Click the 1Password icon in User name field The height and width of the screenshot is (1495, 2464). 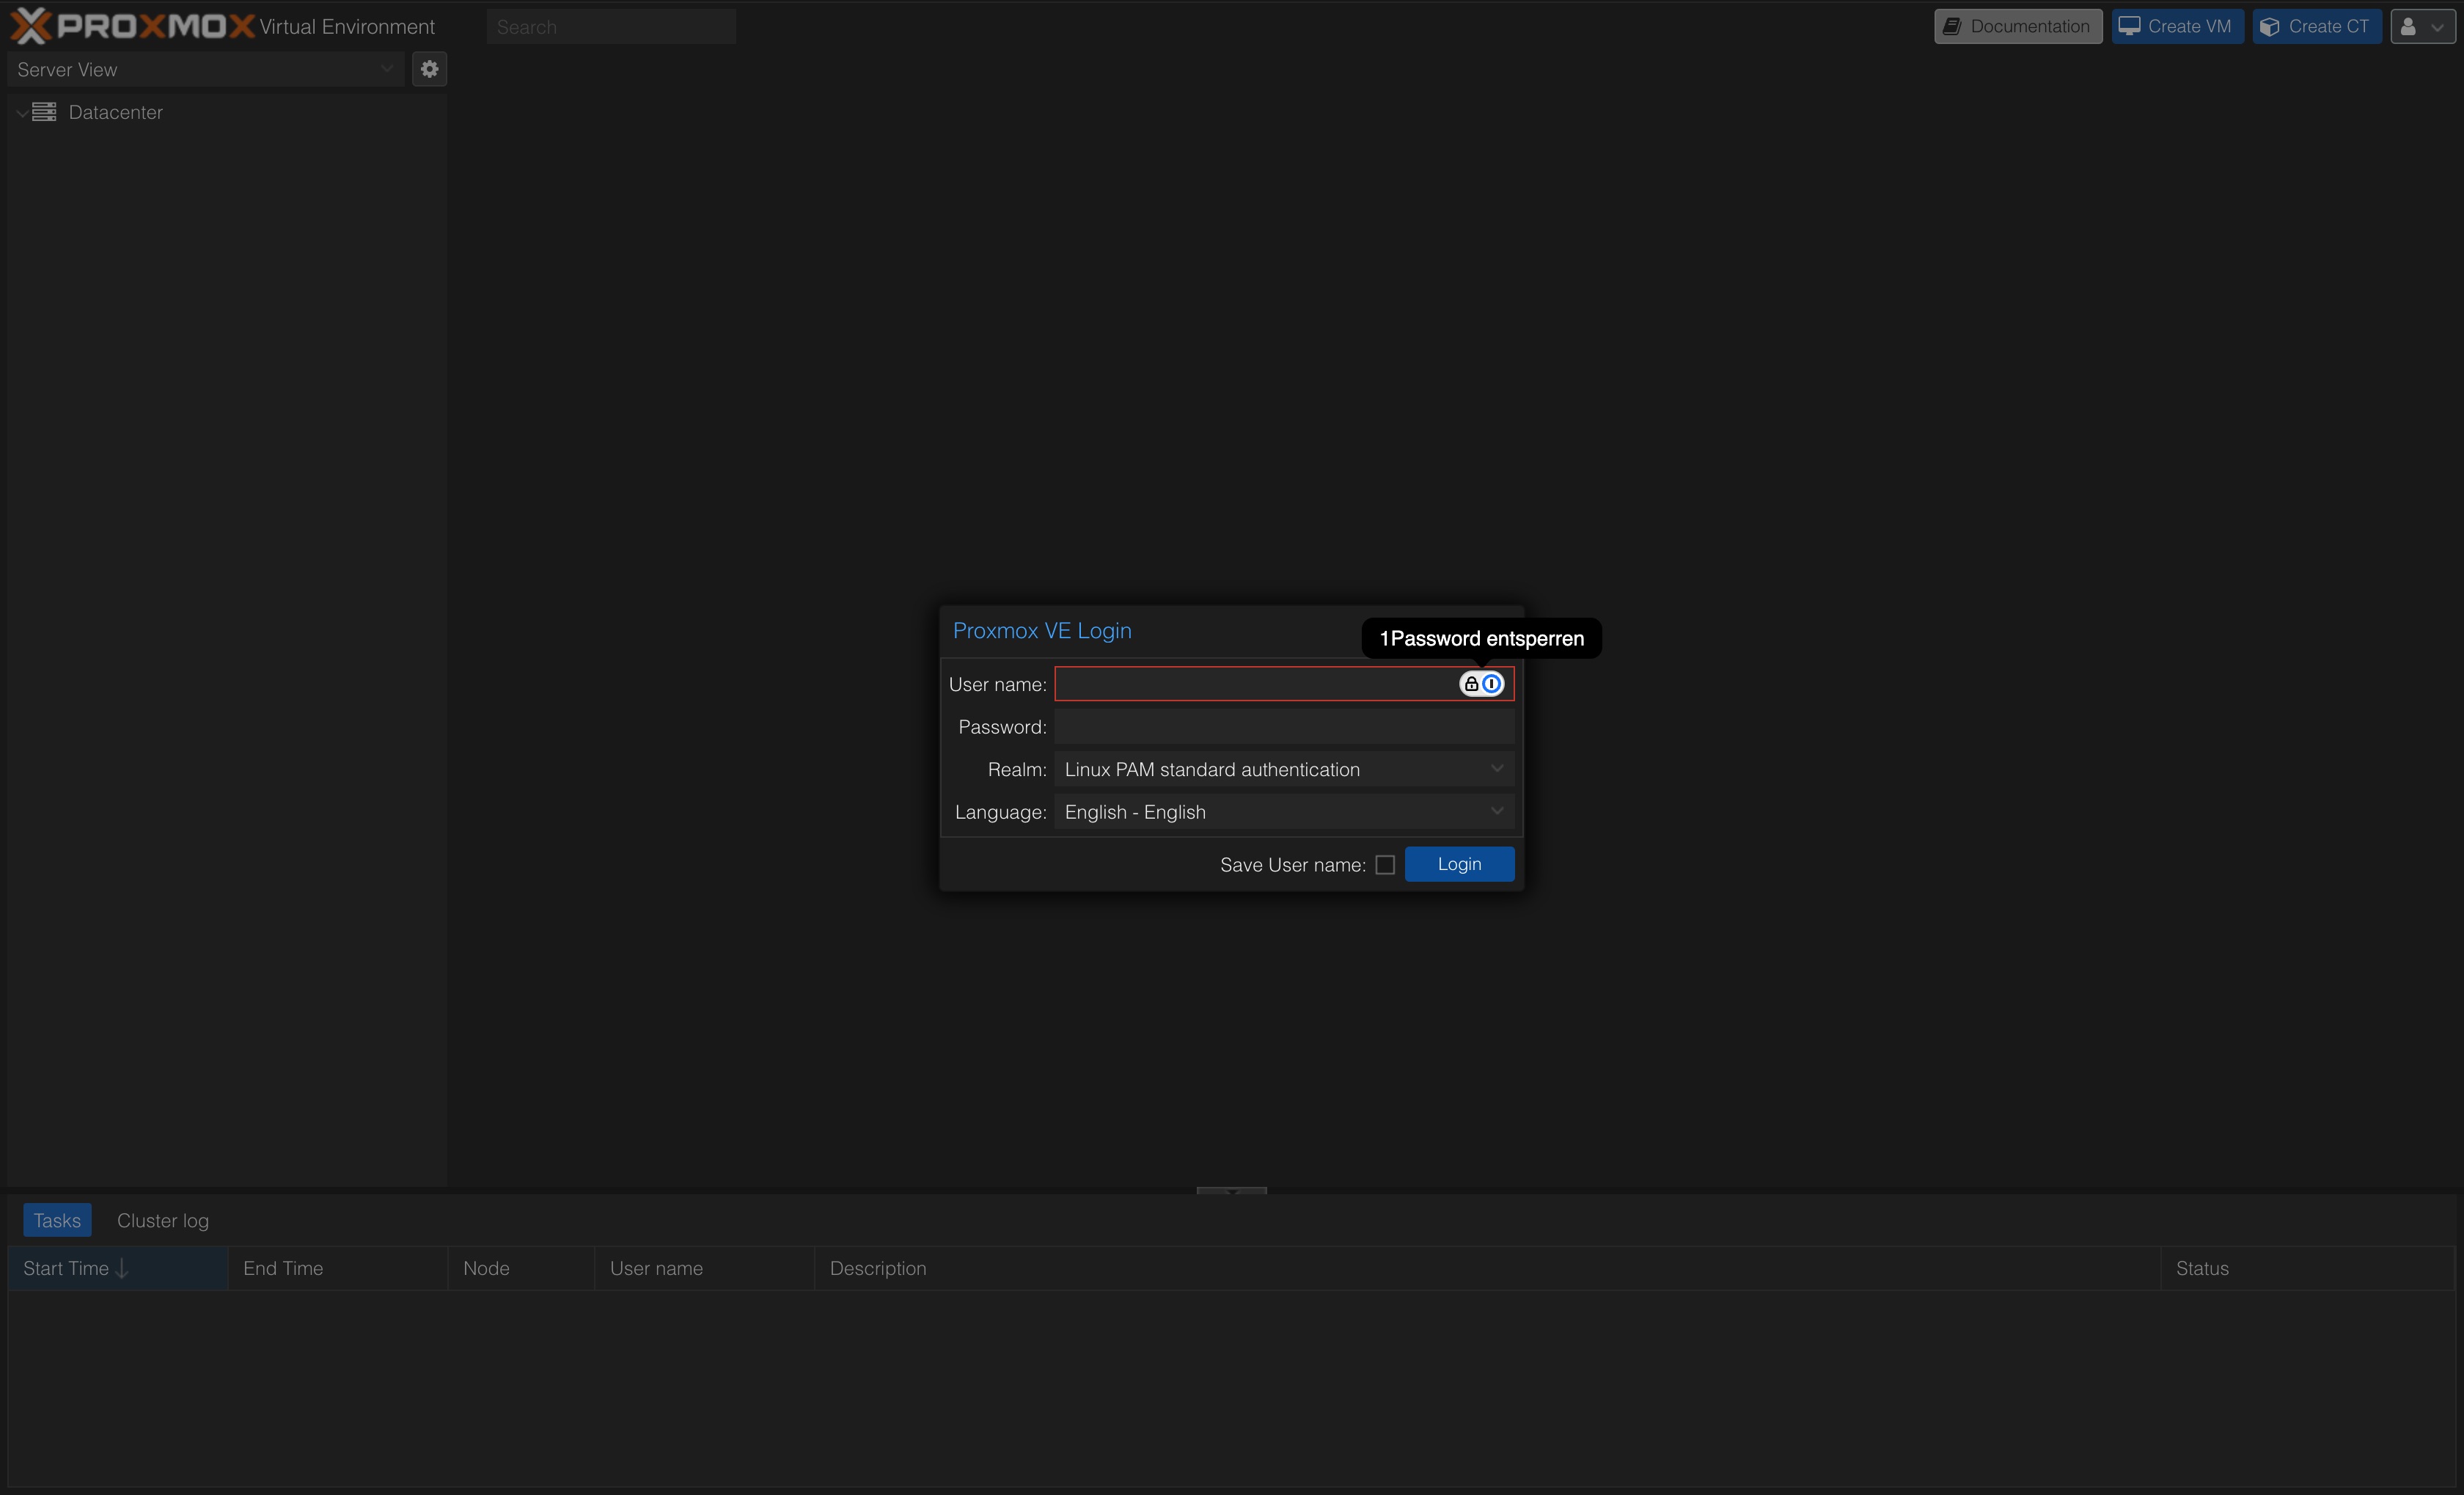pyautogui.click(x=1481, y=684)
